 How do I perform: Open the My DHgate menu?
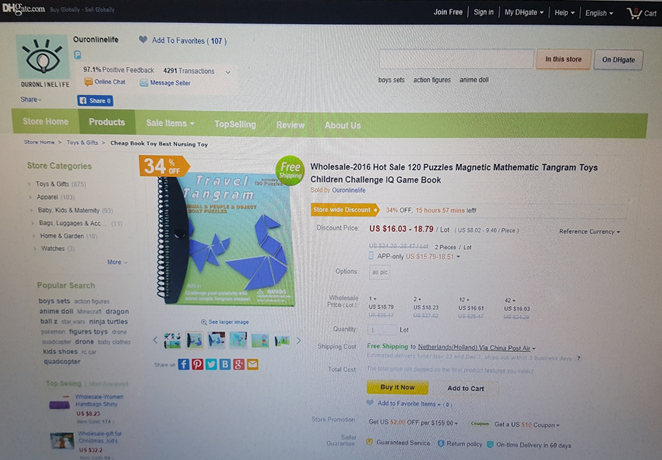[524, 13]
